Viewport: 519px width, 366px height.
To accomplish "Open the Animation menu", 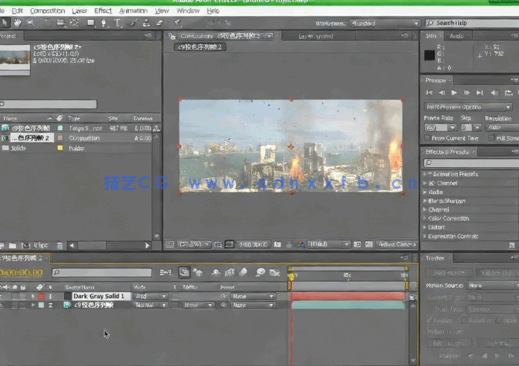I will click(x=133, y=11).
